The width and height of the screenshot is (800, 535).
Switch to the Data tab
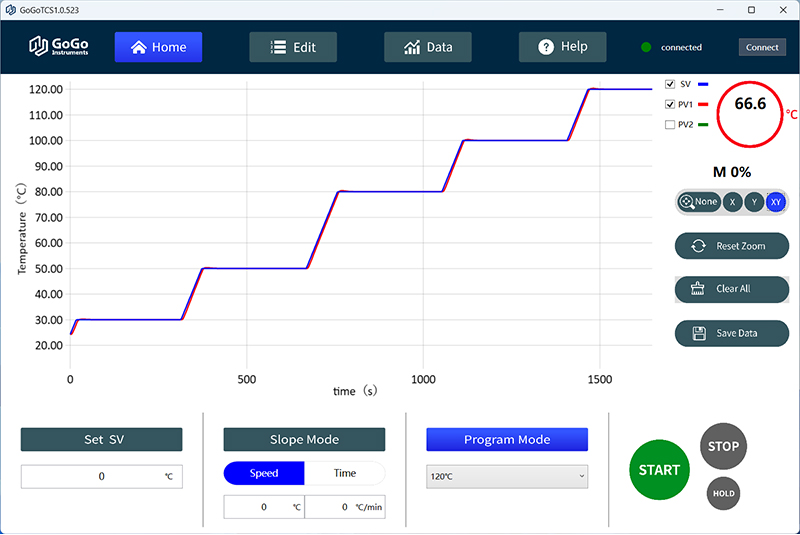pos(427,47)
